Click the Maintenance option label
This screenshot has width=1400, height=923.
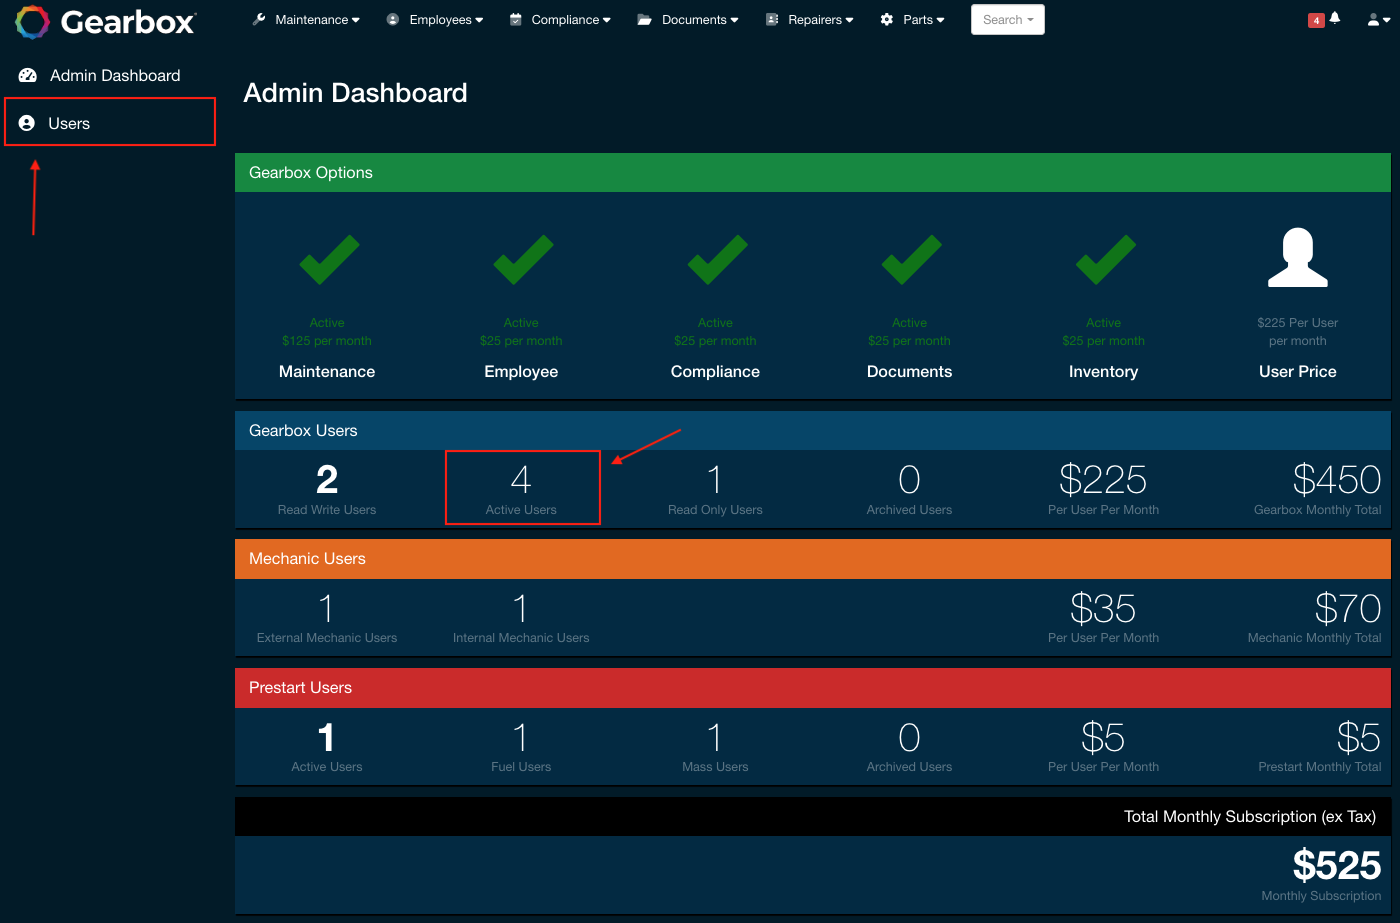click(327, 372)
